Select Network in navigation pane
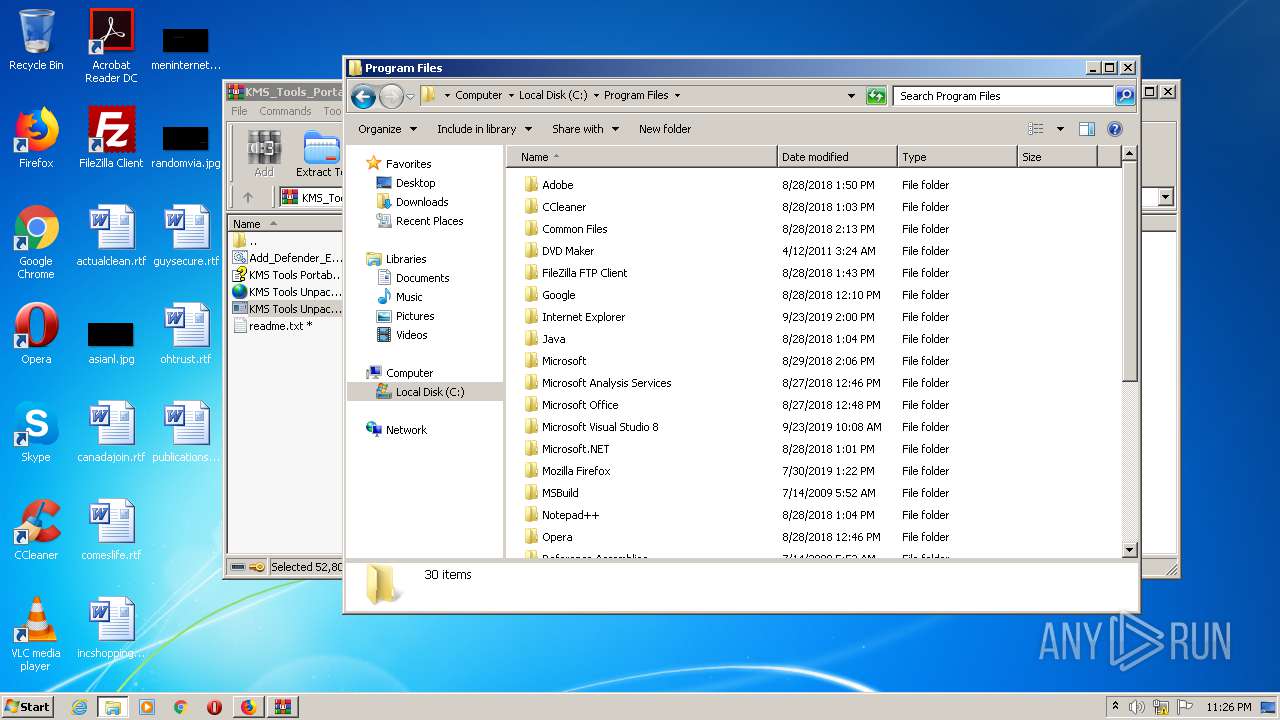The width and height of the screenshot is (1280, 720). click(406, 430)
